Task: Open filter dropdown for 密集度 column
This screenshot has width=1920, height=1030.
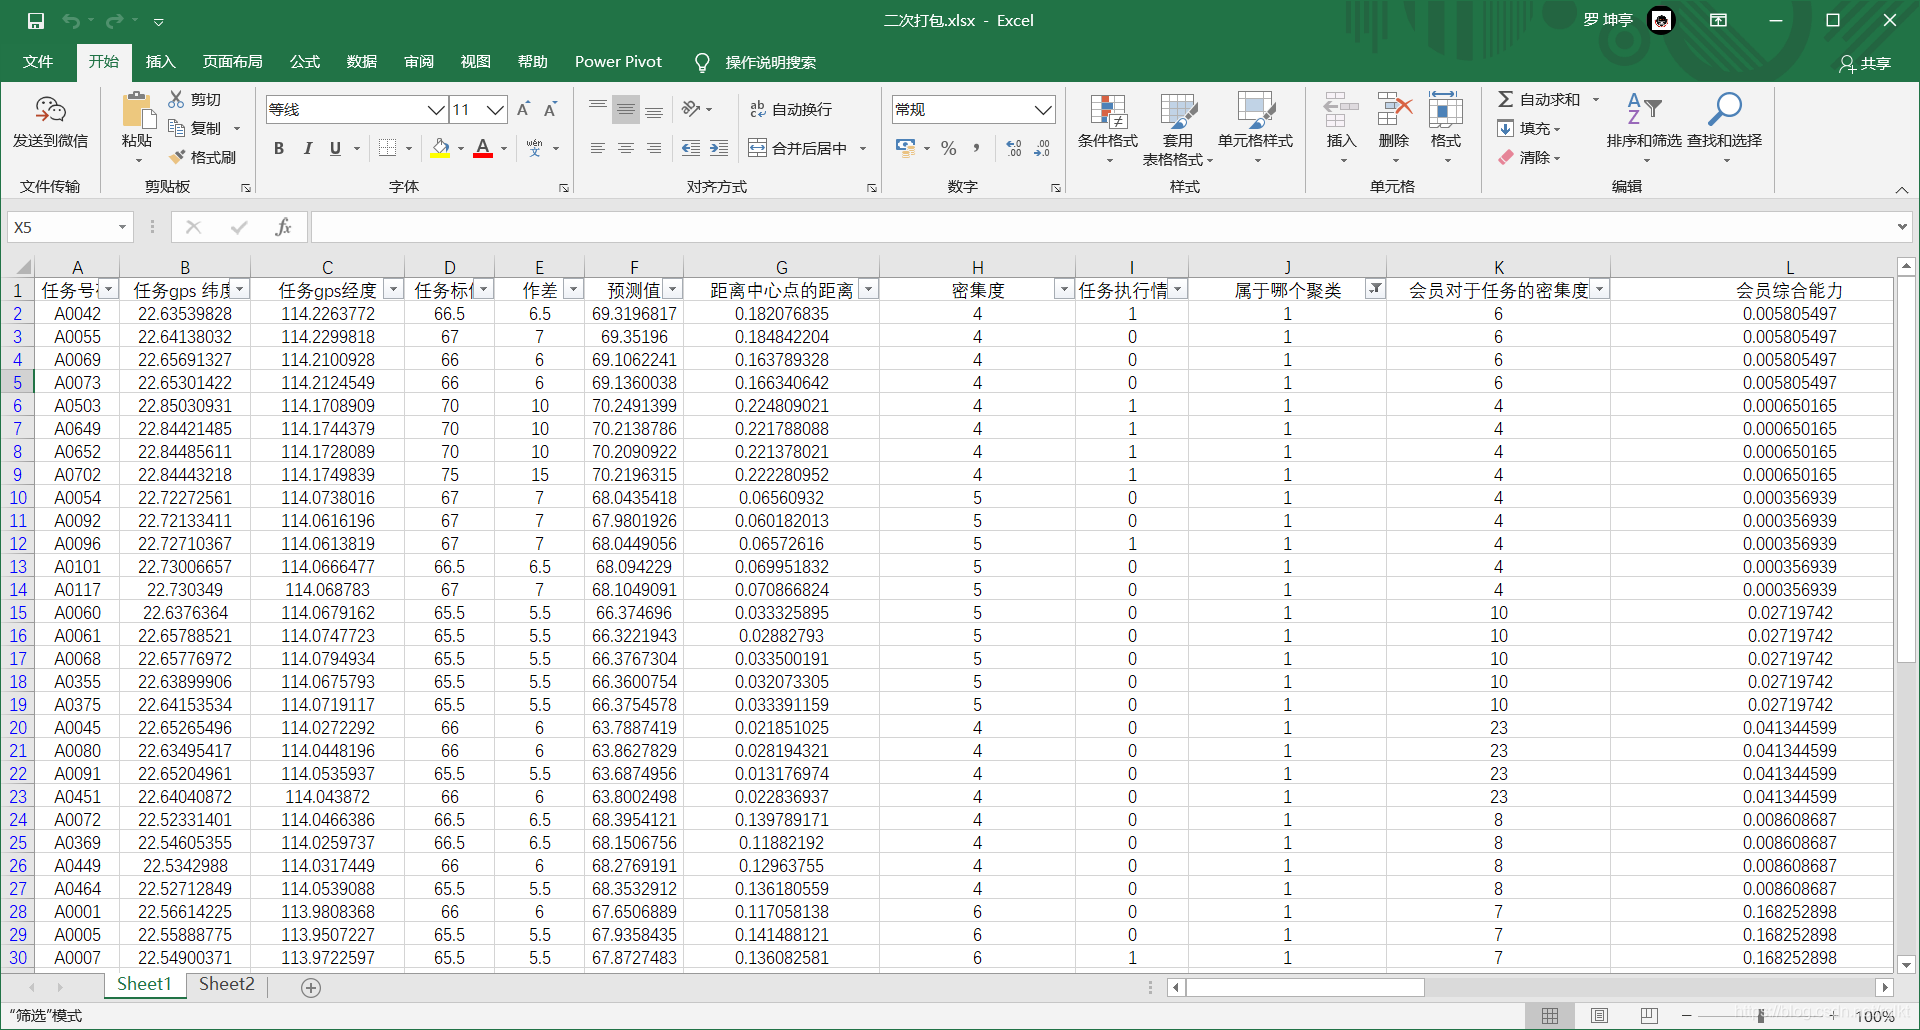Action: [x=1064, y=290]
